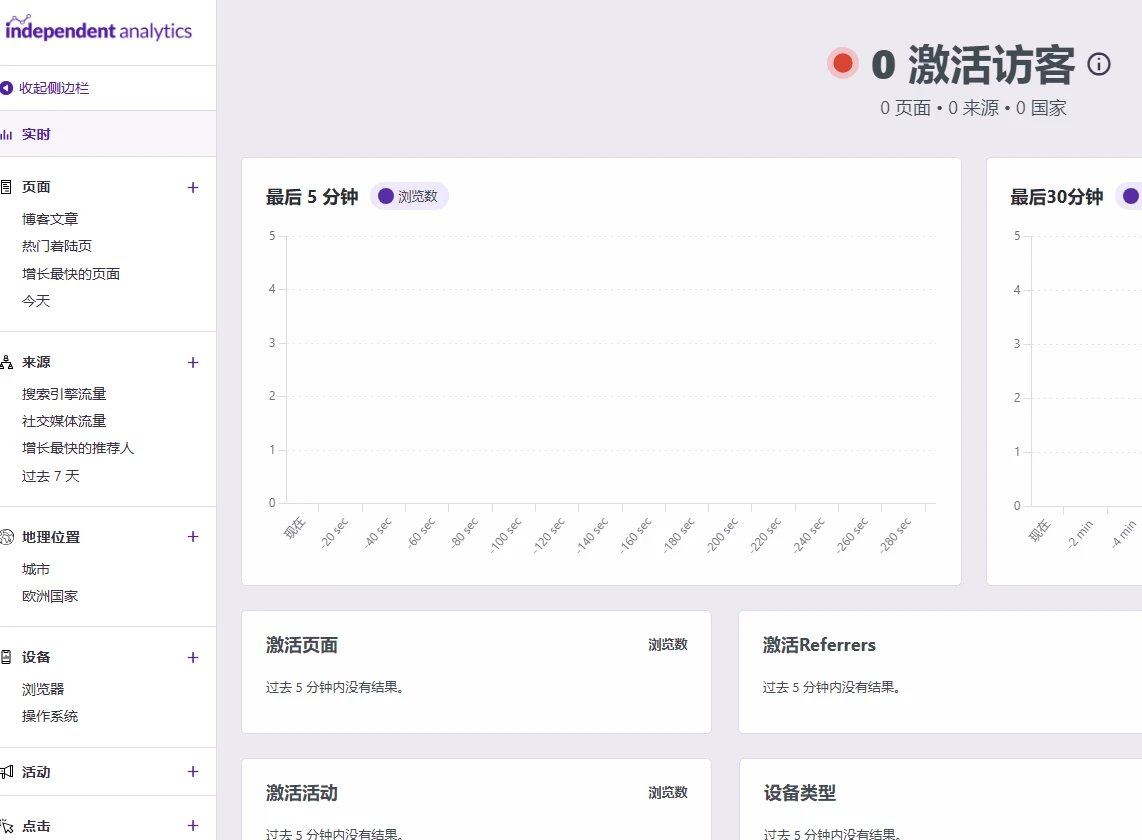The image size is (1142, 840).
Task: Click the live red dot indicator
Action: click(843, 62)
